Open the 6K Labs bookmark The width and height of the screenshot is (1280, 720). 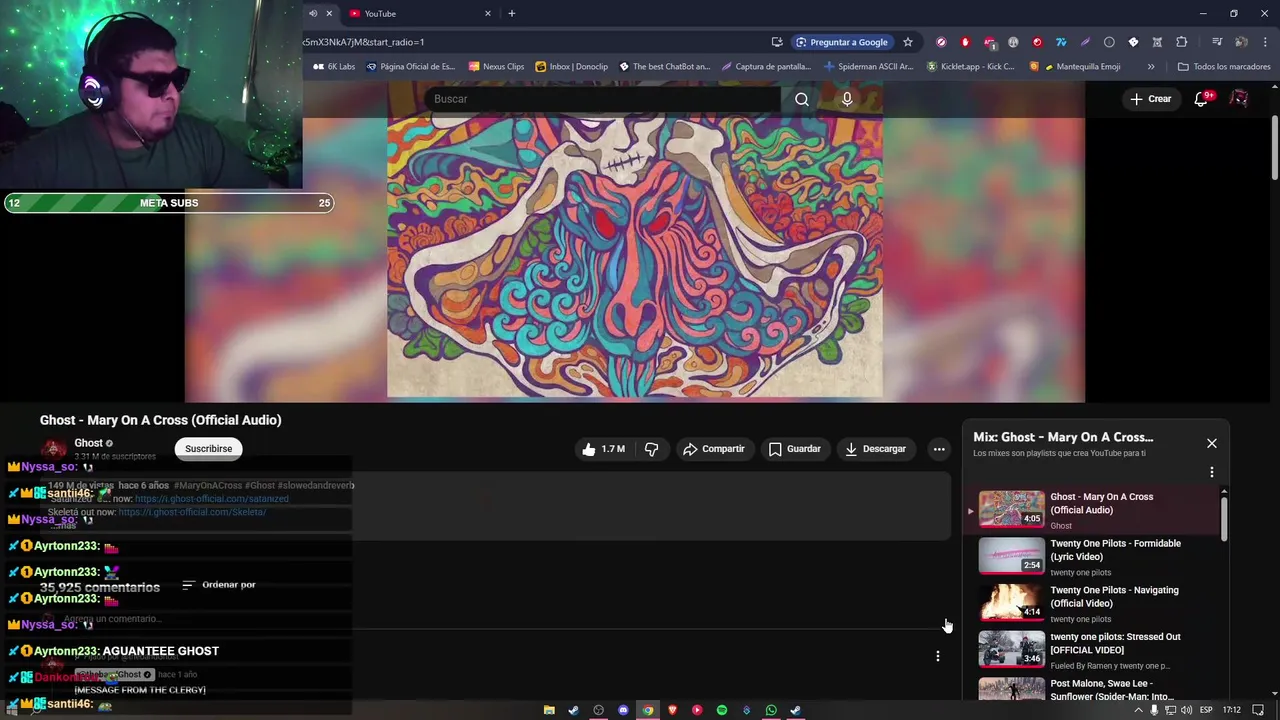coord(334,67)
